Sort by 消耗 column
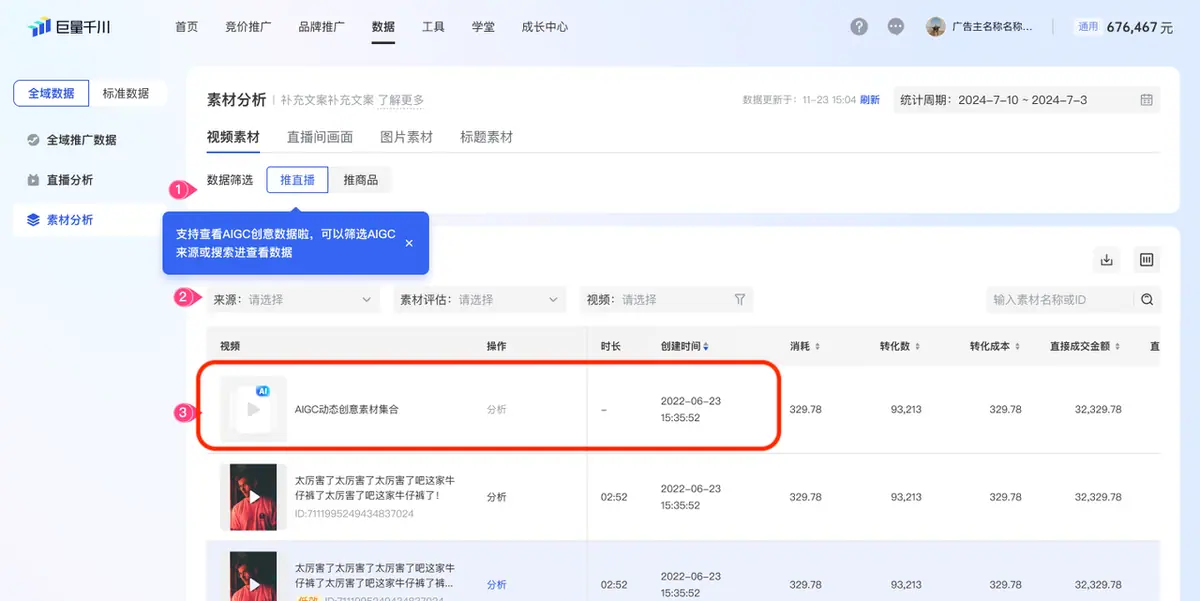The height and width of the screenshot is (601, 1200). point(818,346)
